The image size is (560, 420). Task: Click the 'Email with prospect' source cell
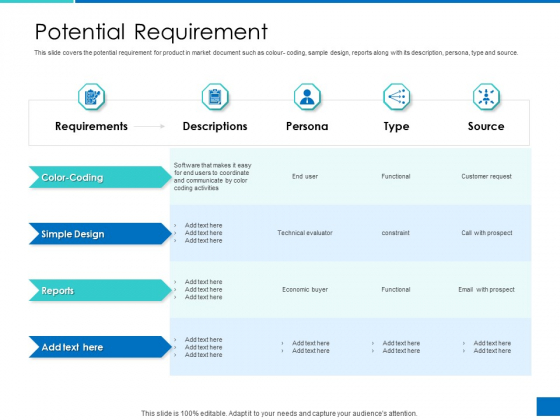click(486, 290)
